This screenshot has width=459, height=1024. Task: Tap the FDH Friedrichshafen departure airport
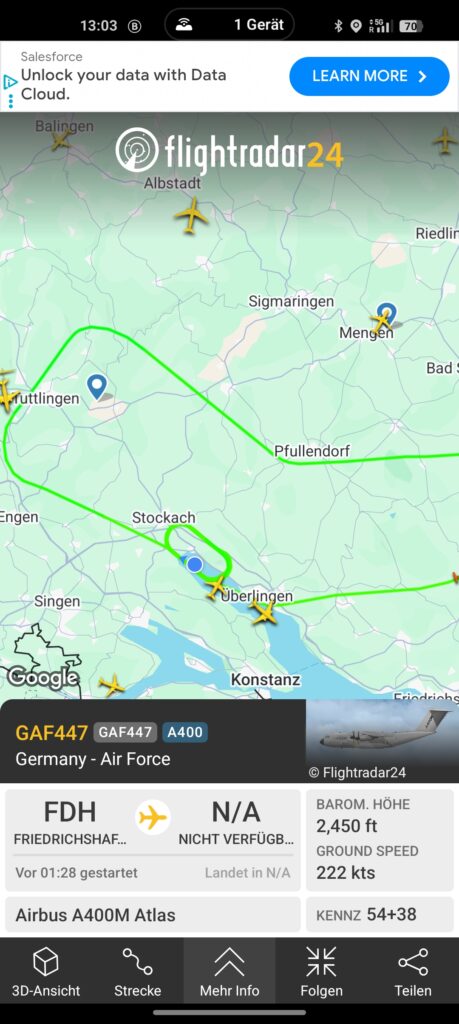[x=70, y=822]
